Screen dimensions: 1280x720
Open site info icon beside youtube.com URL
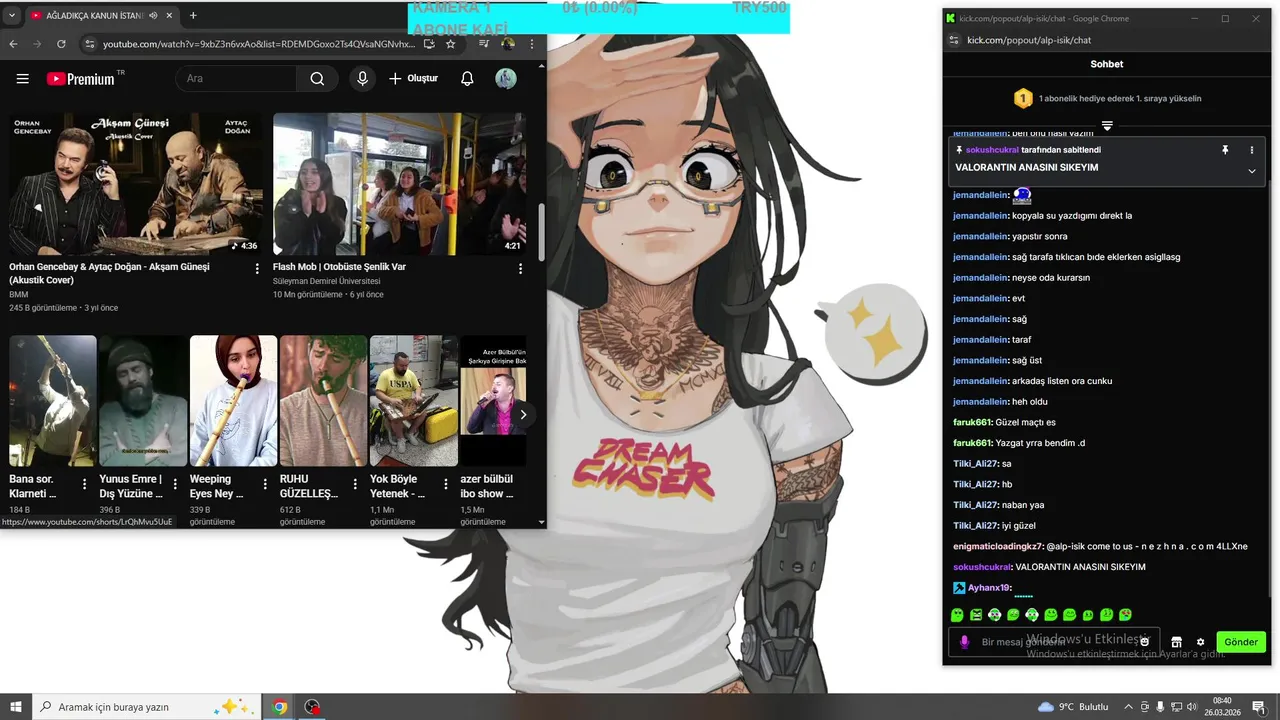pos(90,44)
